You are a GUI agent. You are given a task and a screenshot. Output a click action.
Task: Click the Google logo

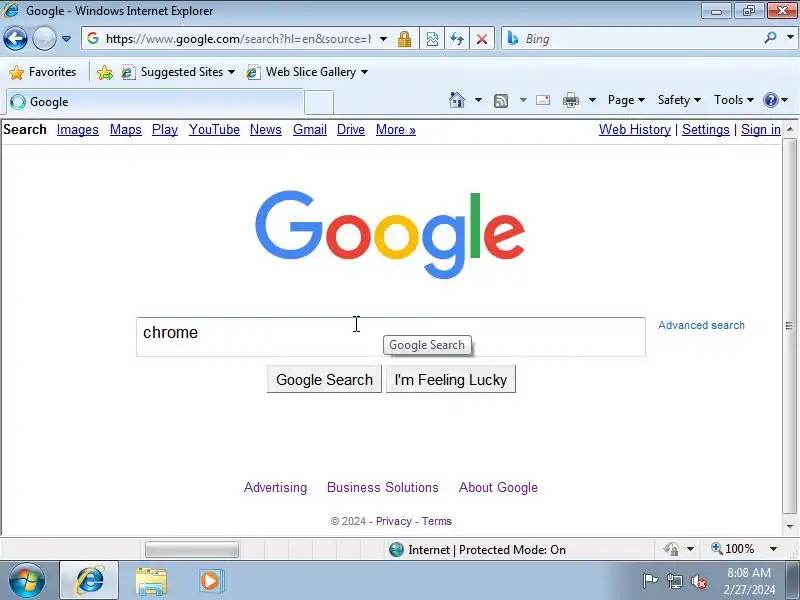tap(390, 235)
